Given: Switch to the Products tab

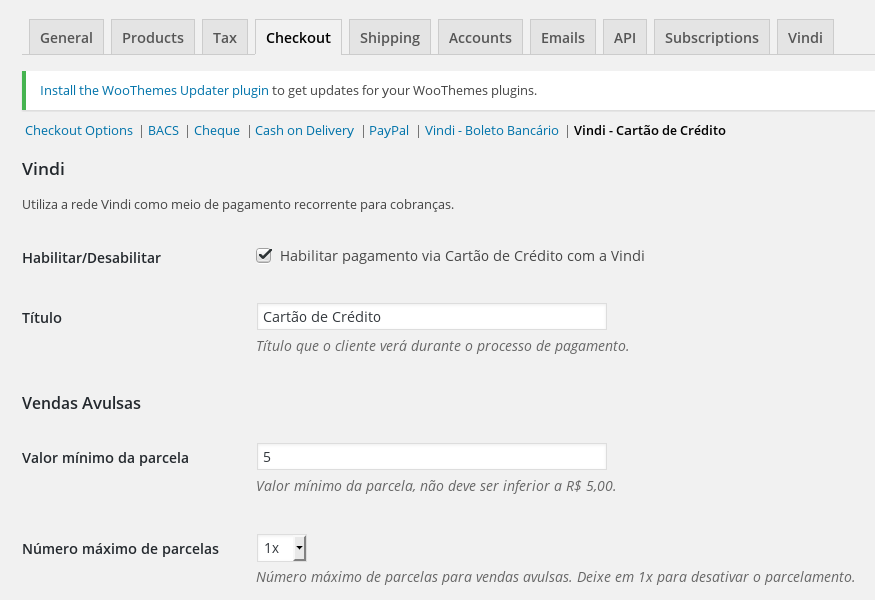Looking at the screenshot, I should [x=153, y=37].
